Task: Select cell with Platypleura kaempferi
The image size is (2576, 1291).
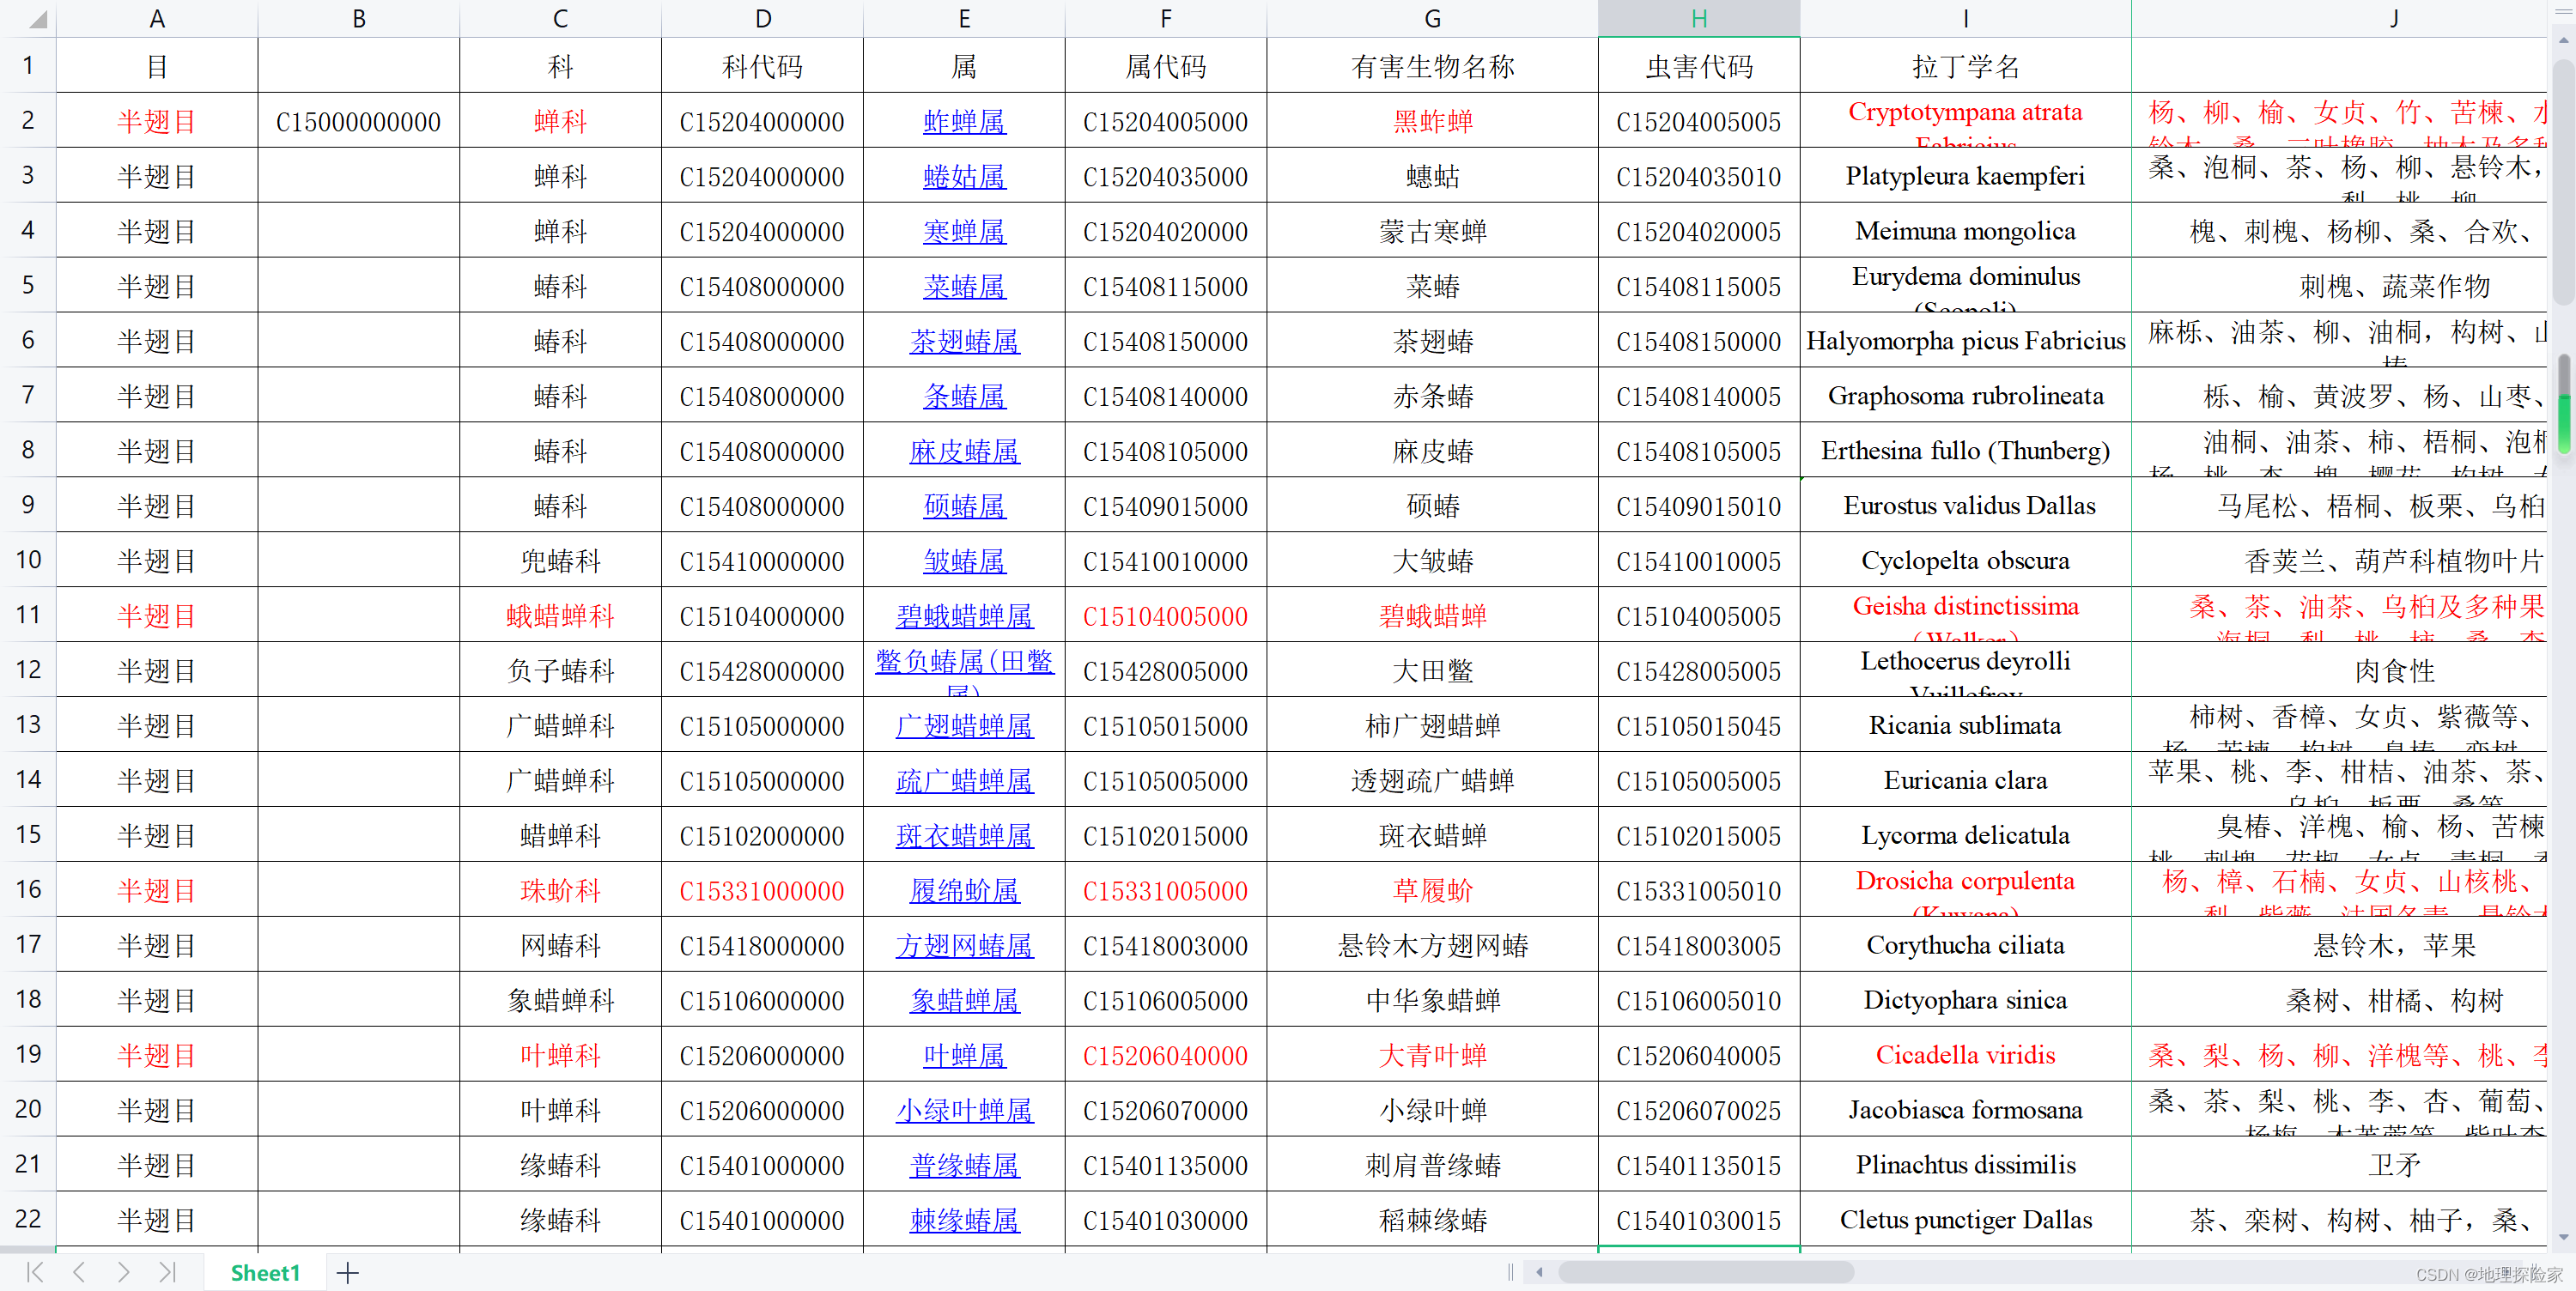Action: tap(1965, 177)
